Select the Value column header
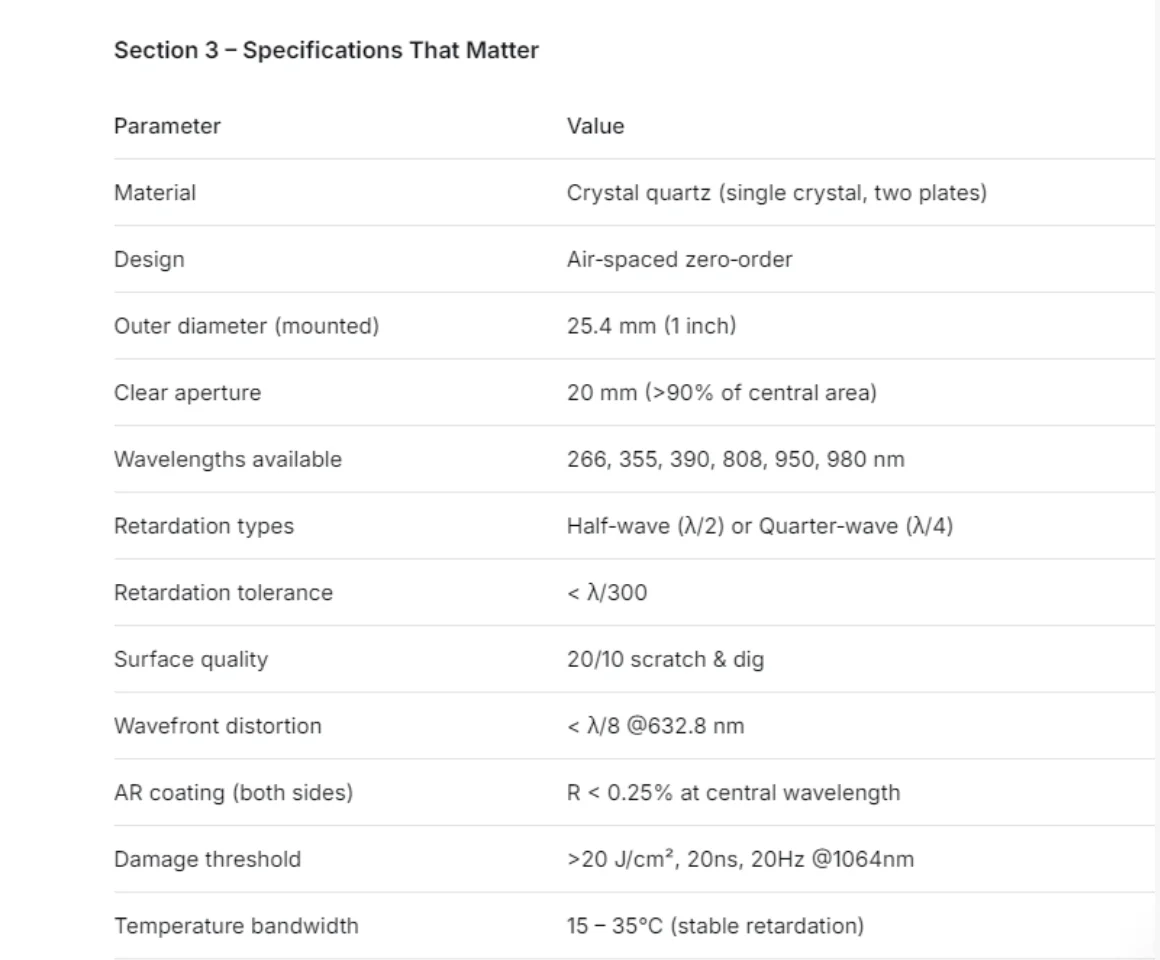The image size is (1160, 960). click(x=596, y=126)
